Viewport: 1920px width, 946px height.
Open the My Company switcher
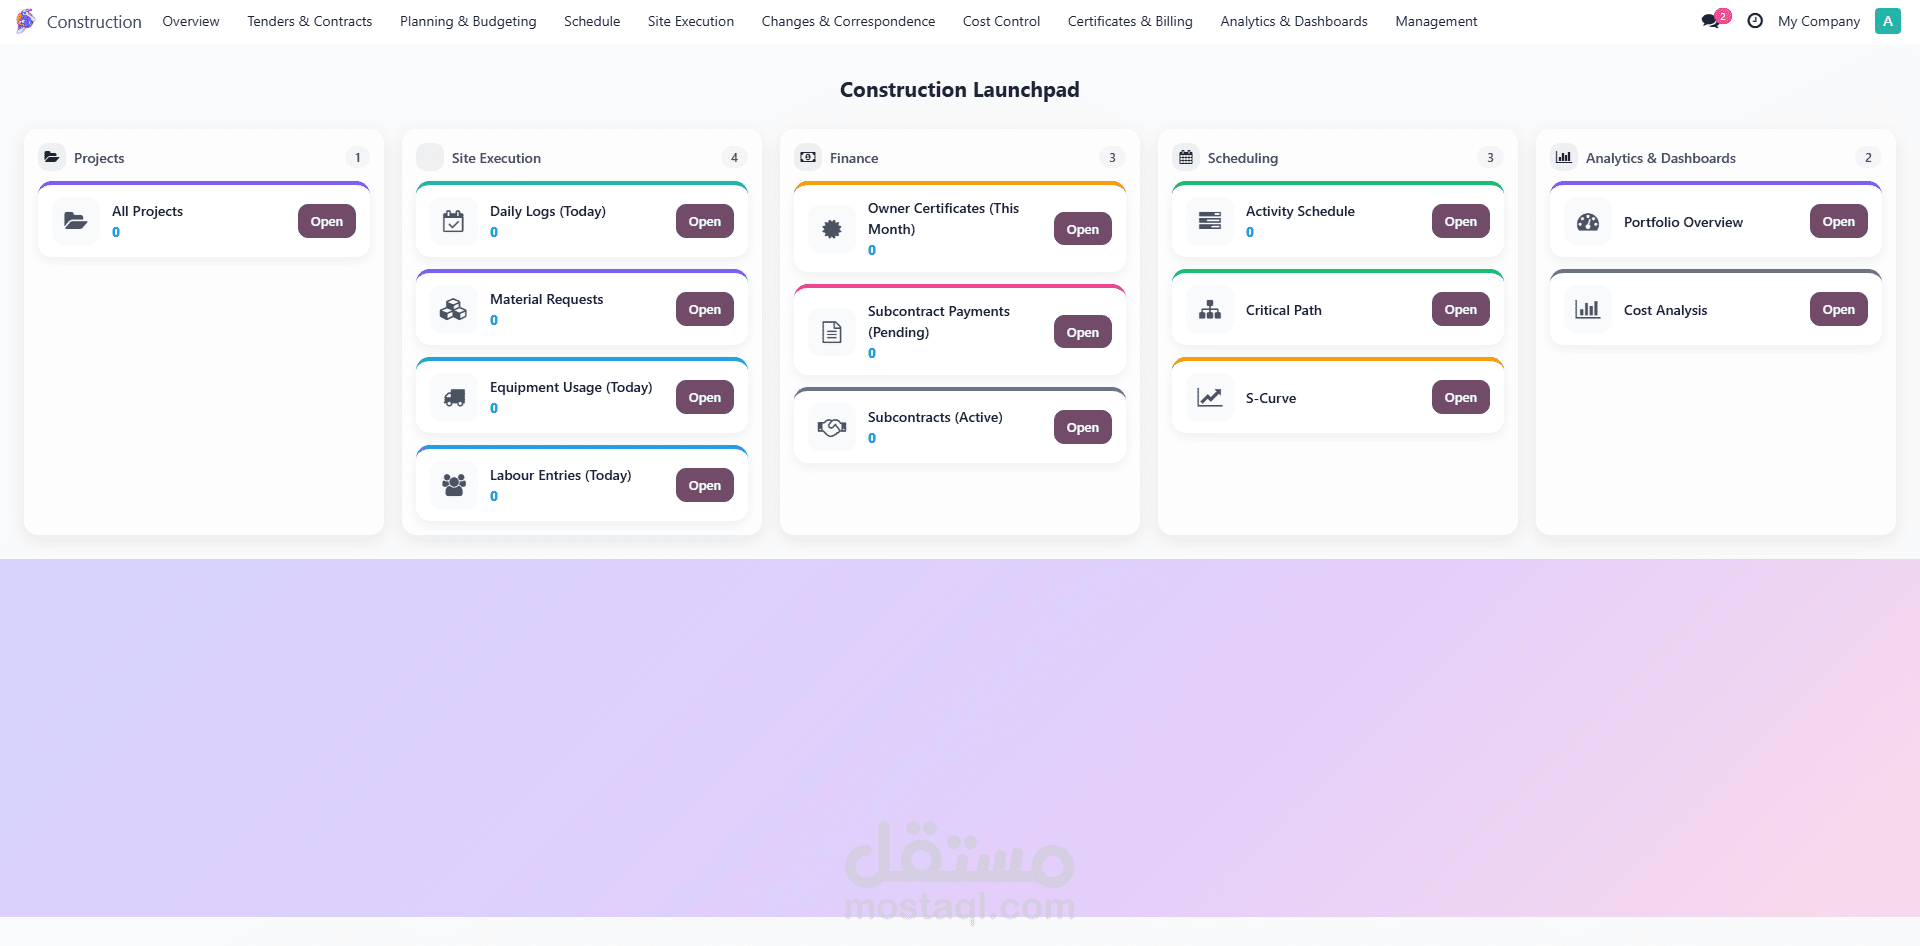[1819, 21]
